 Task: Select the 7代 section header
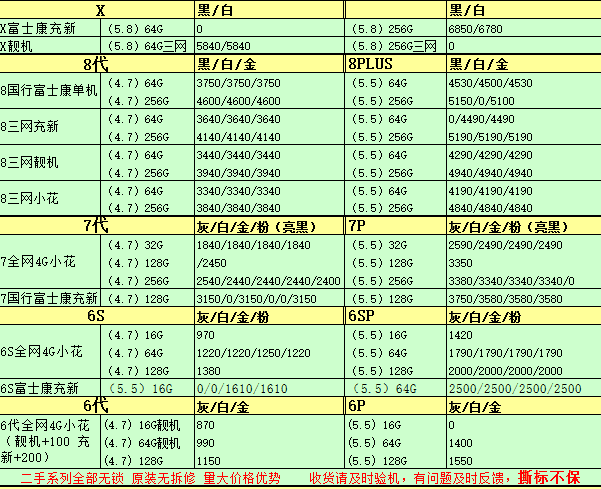[x=97, y=226]
